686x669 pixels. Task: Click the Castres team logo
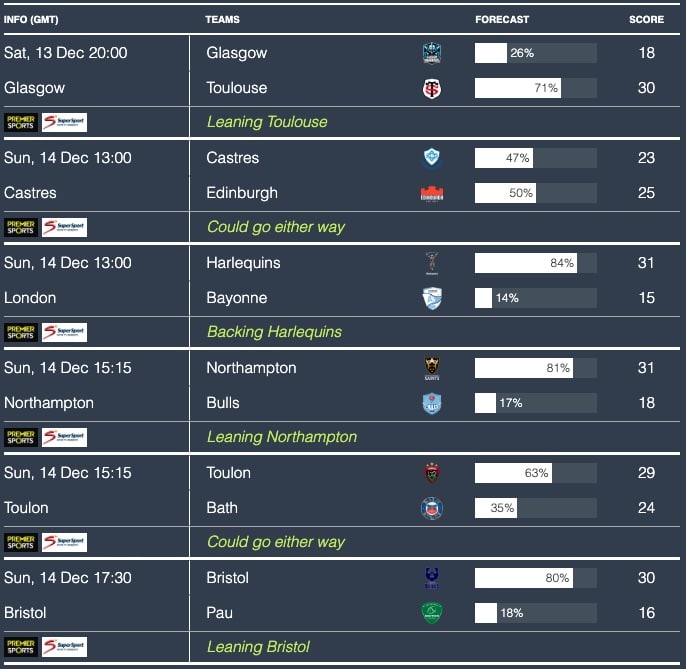[x=432, y=158]
